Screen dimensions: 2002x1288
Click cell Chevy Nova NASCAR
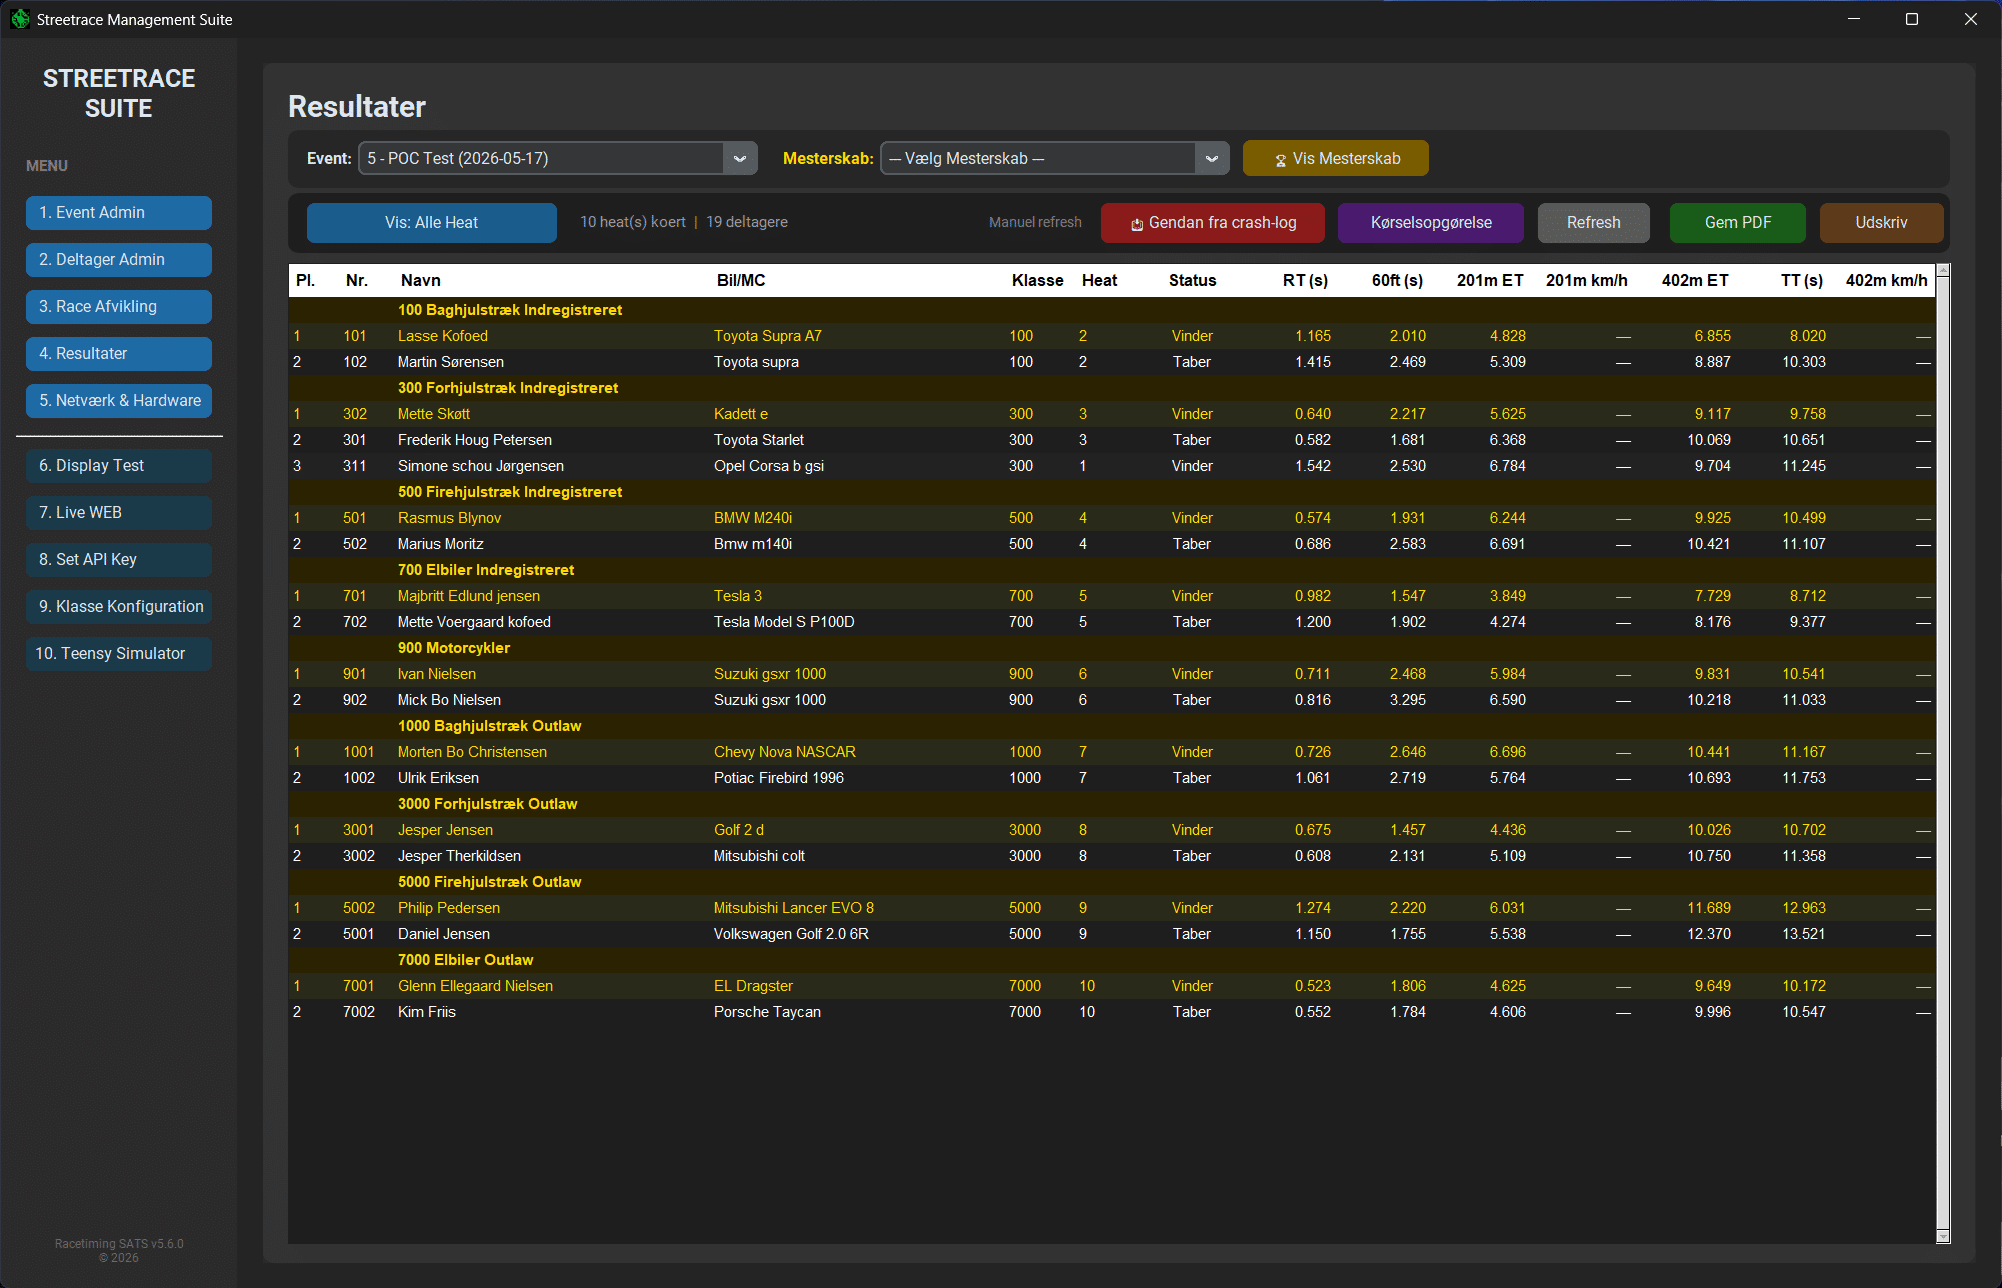pyautogui.click(x=785, y=752)
